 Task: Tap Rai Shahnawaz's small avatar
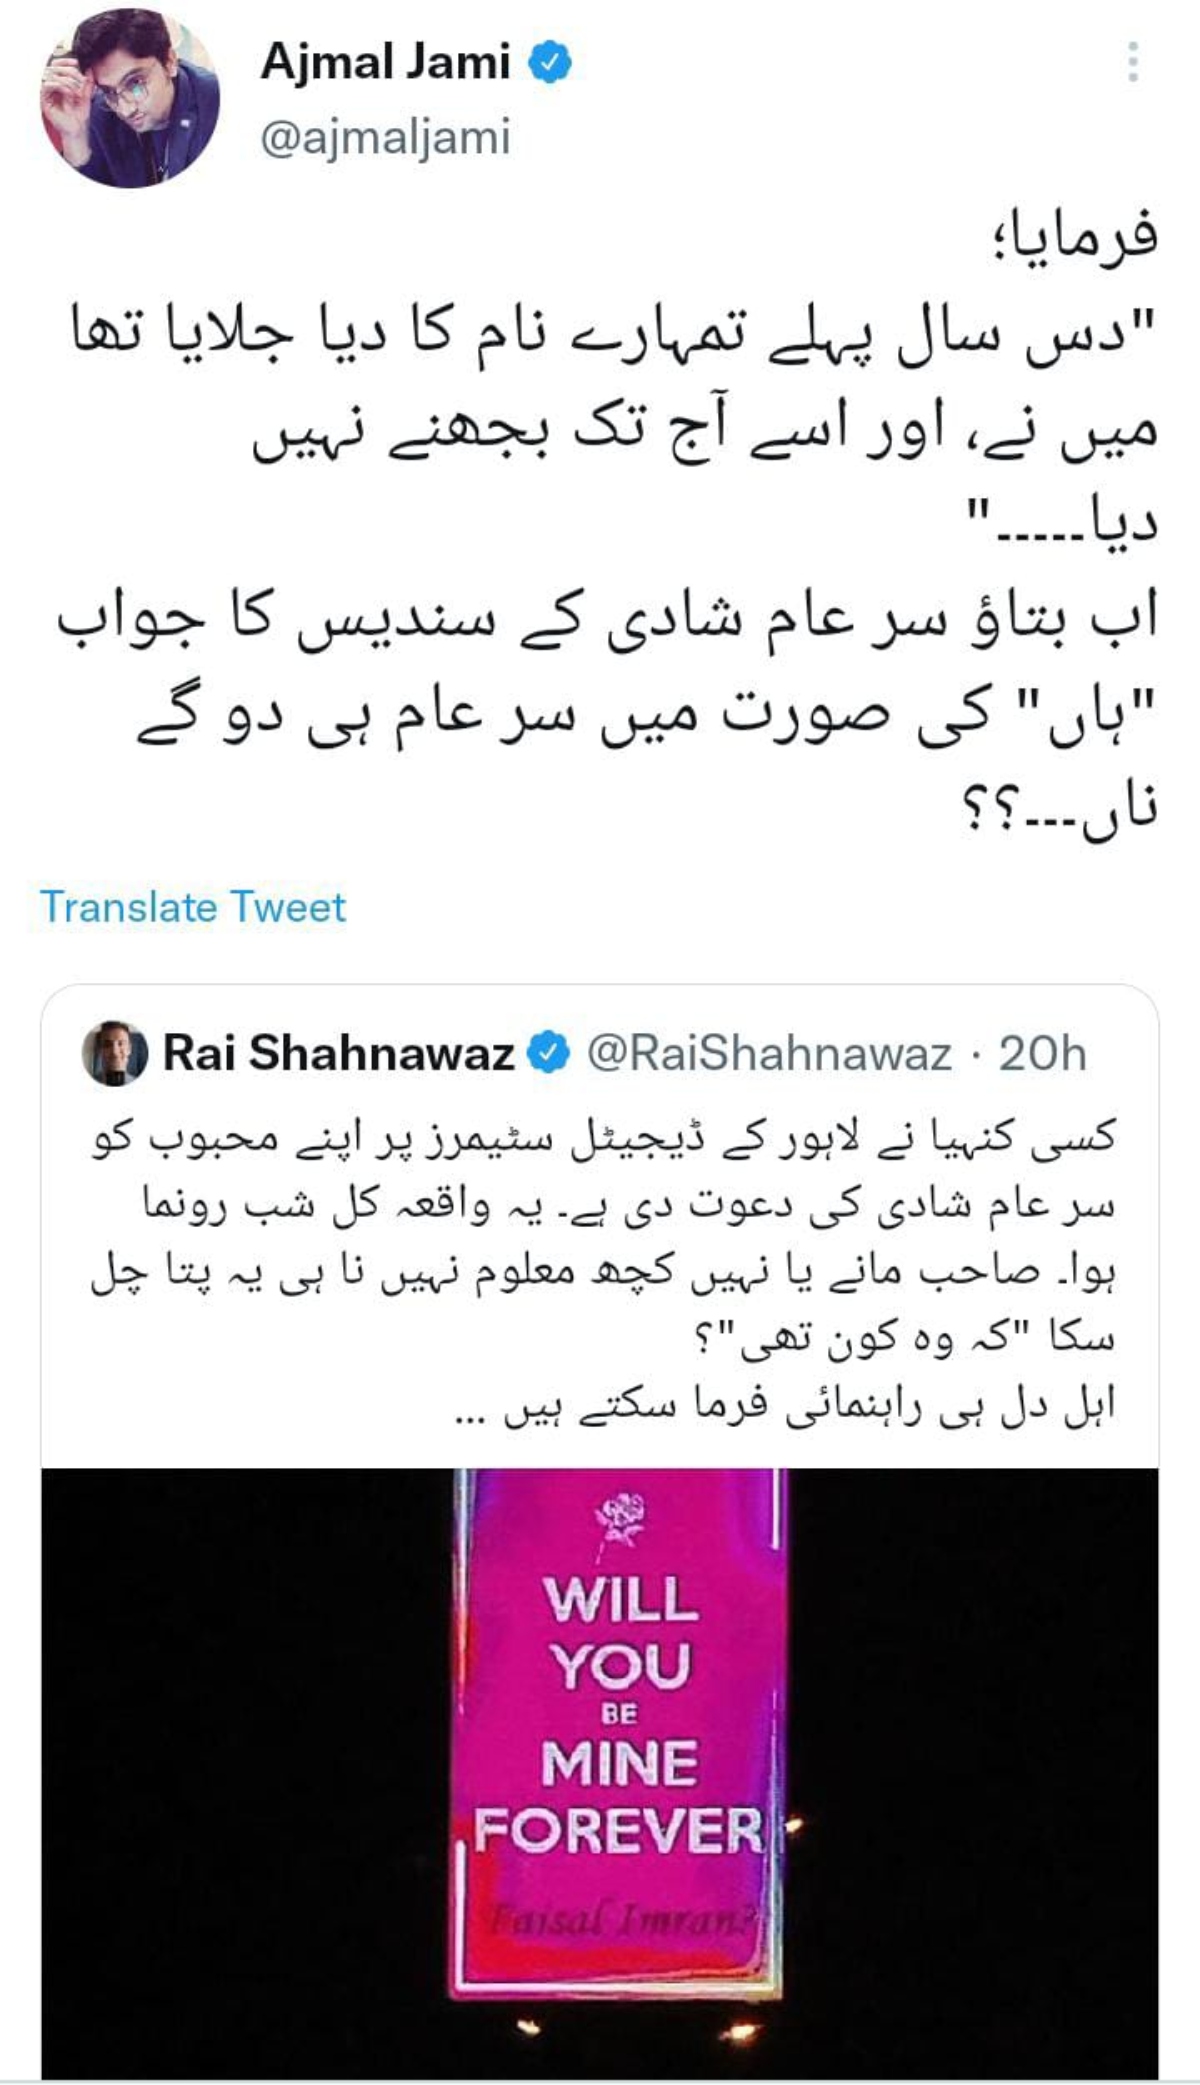[114, 1053]
